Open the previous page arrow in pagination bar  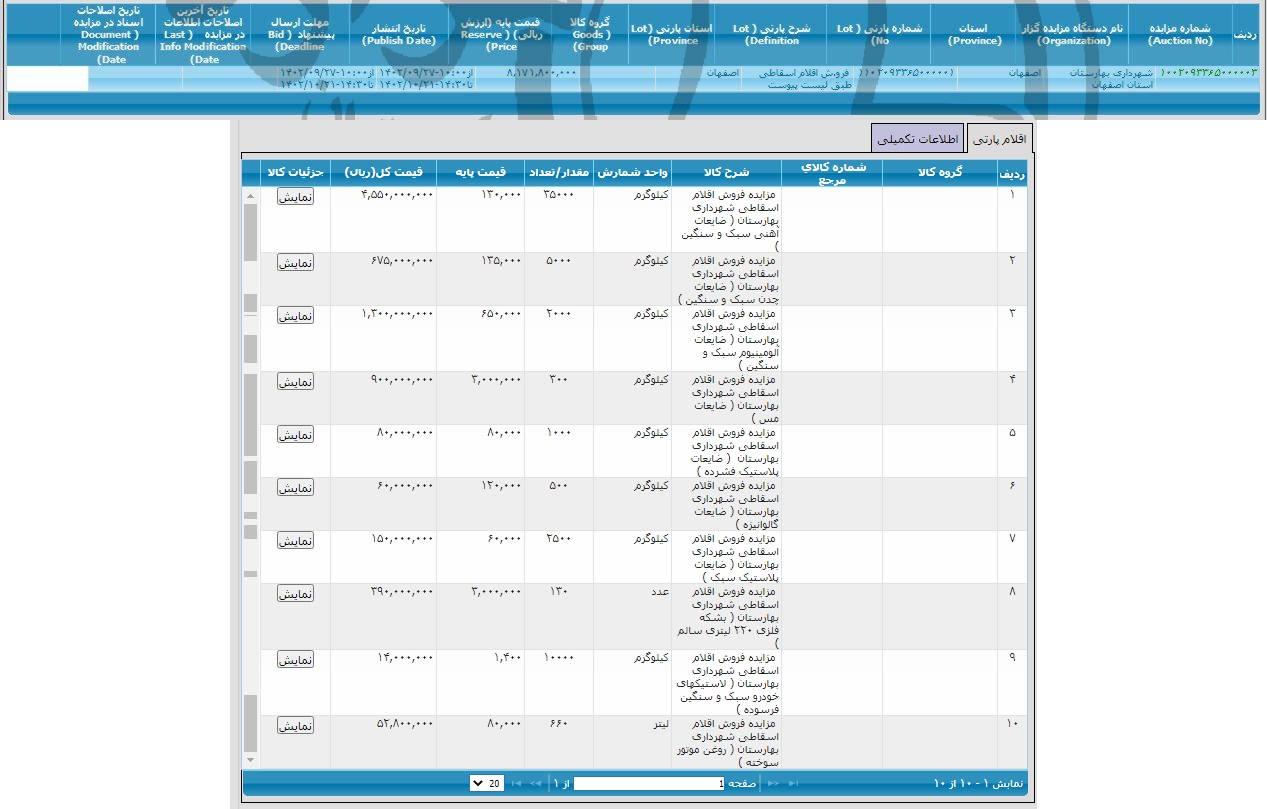point(533,784)
